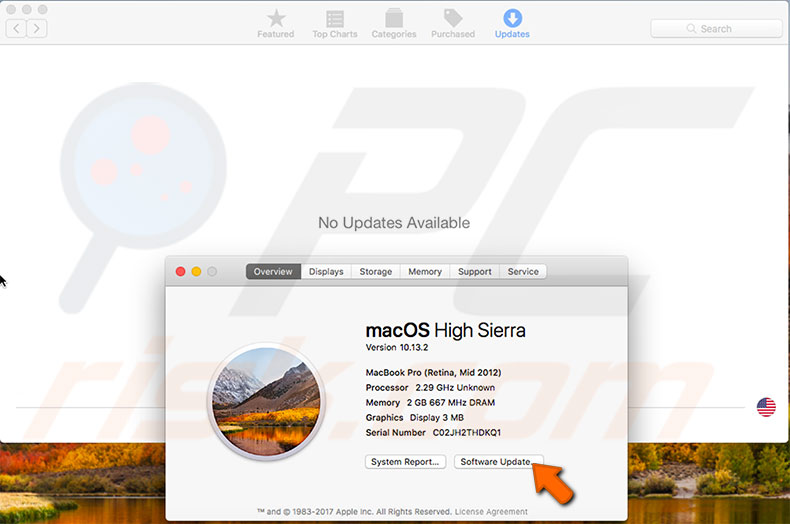This screenshot has height=524, width=790.
Task: Switch to the Storage tab
Action: [x=376, y=272]
